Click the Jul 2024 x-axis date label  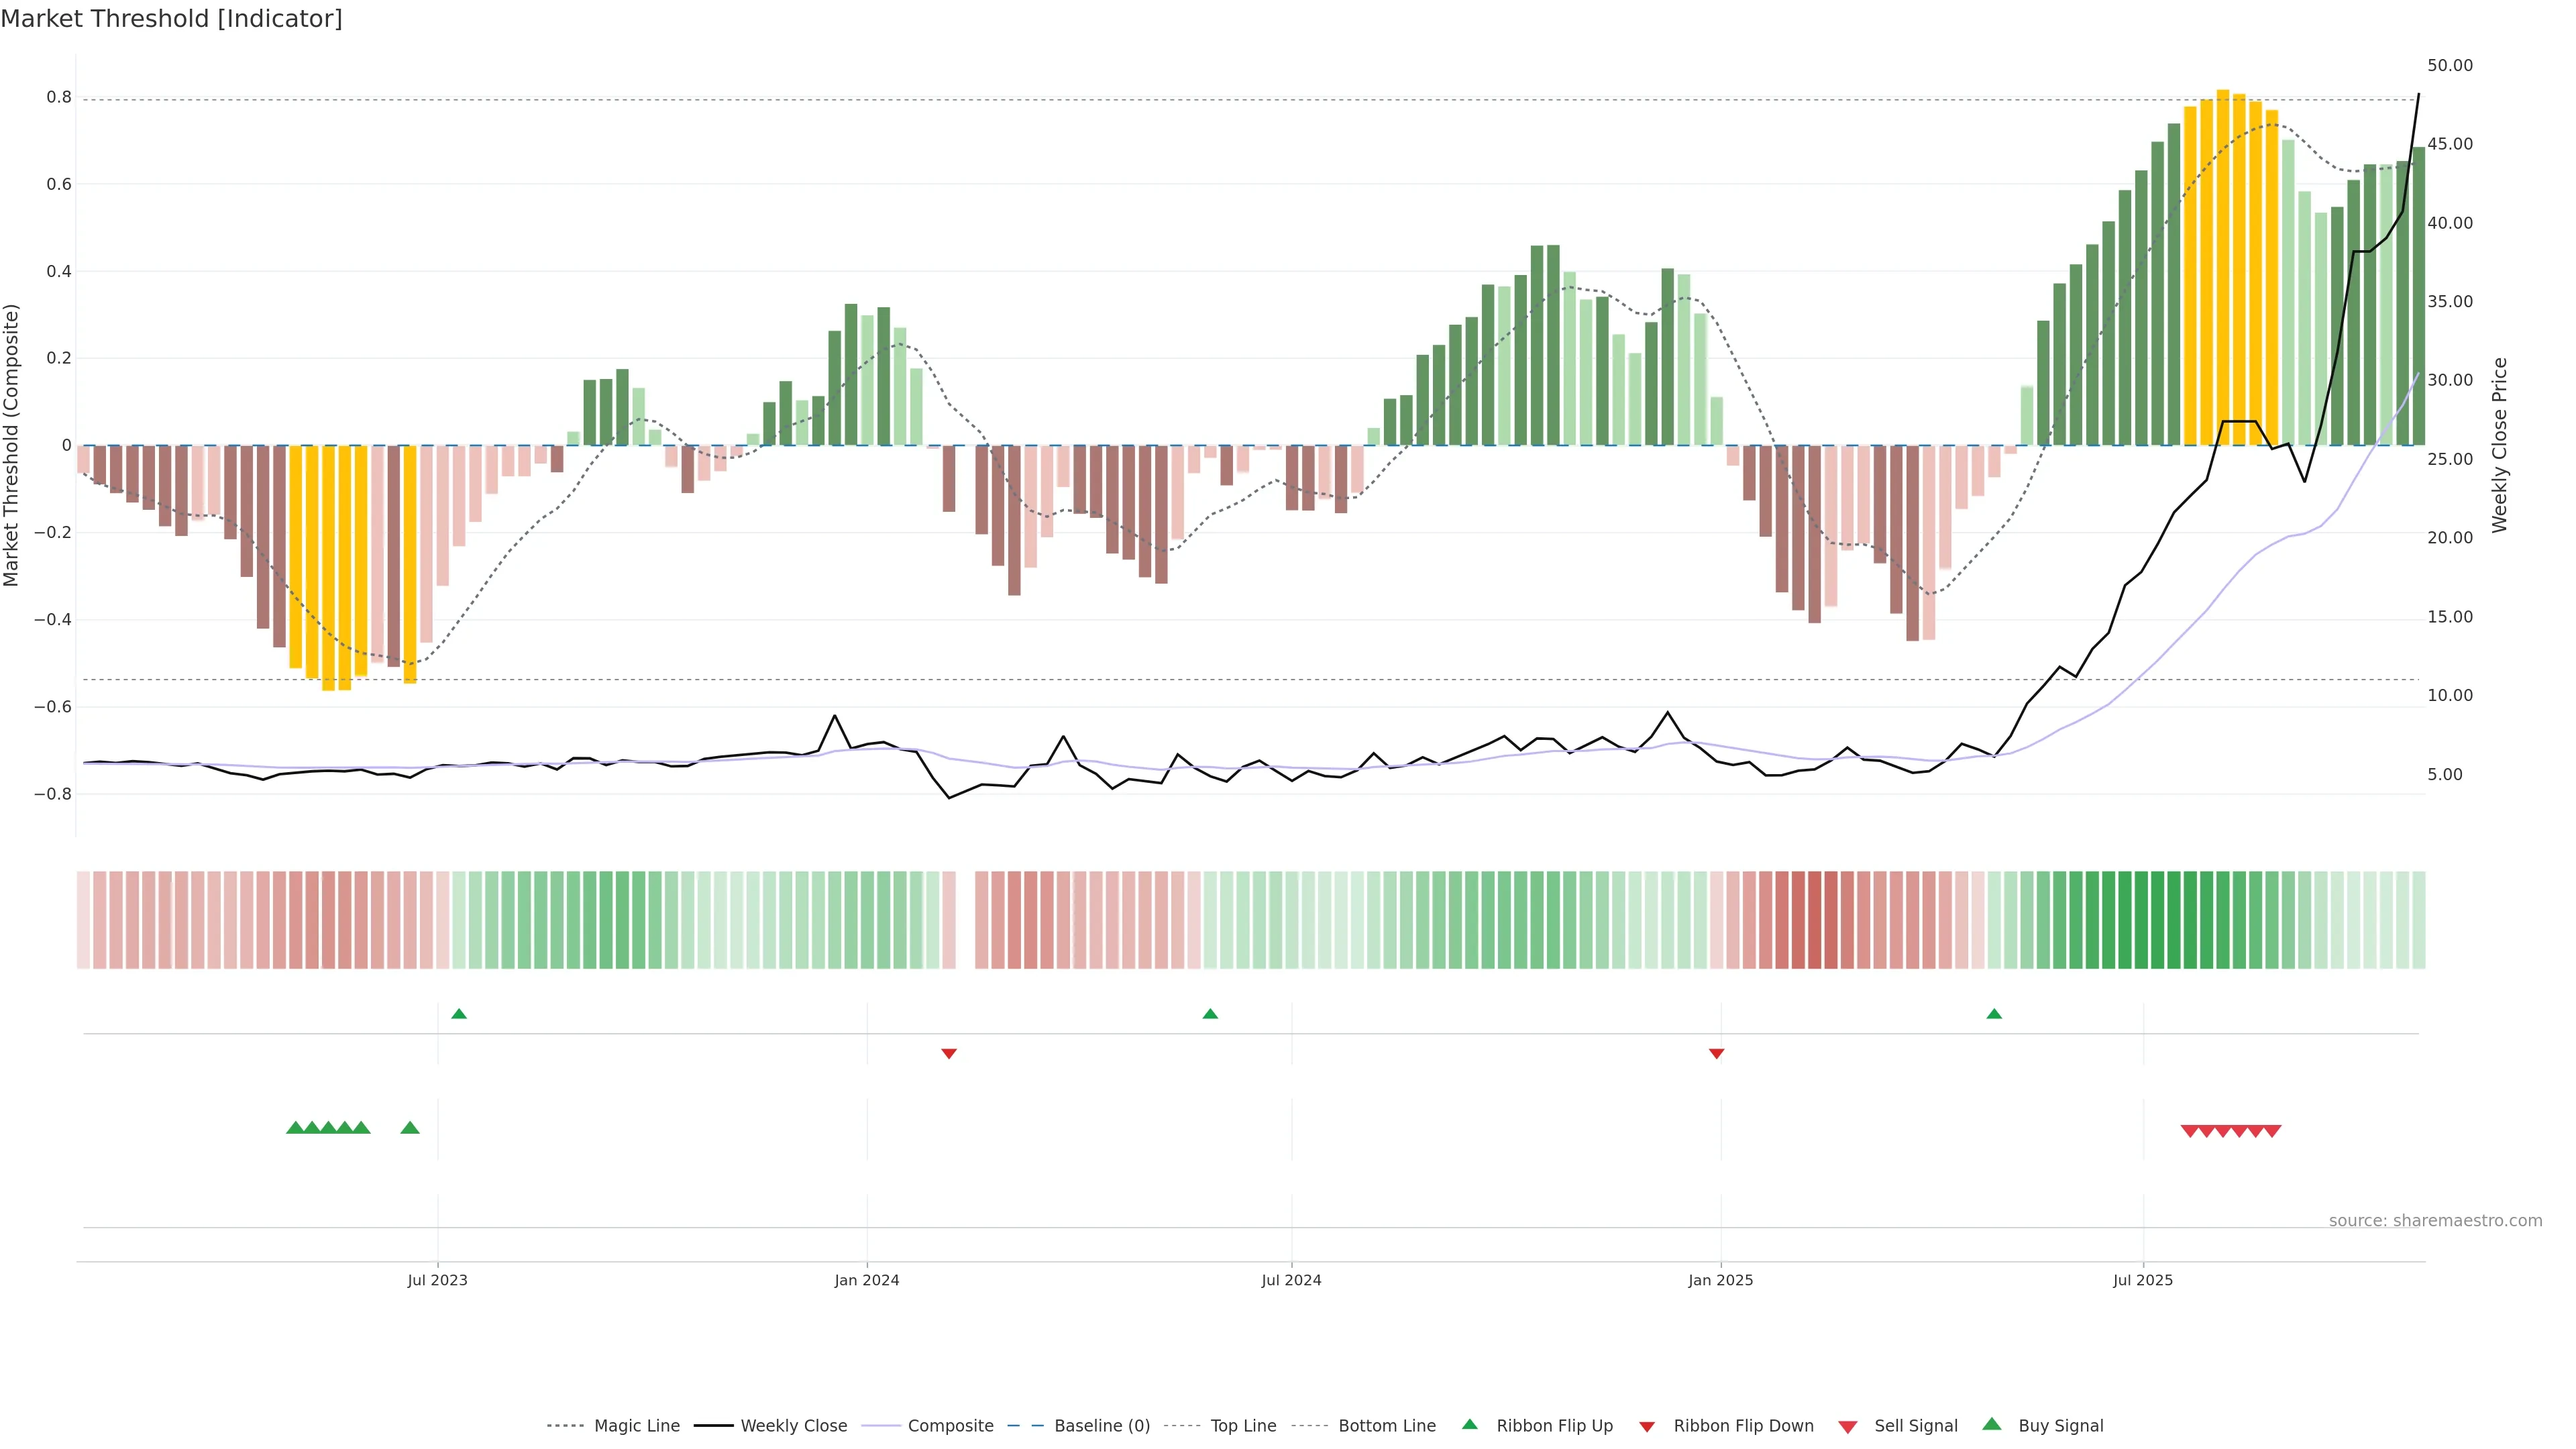pyautogui.click(x=1291, y=1280)
